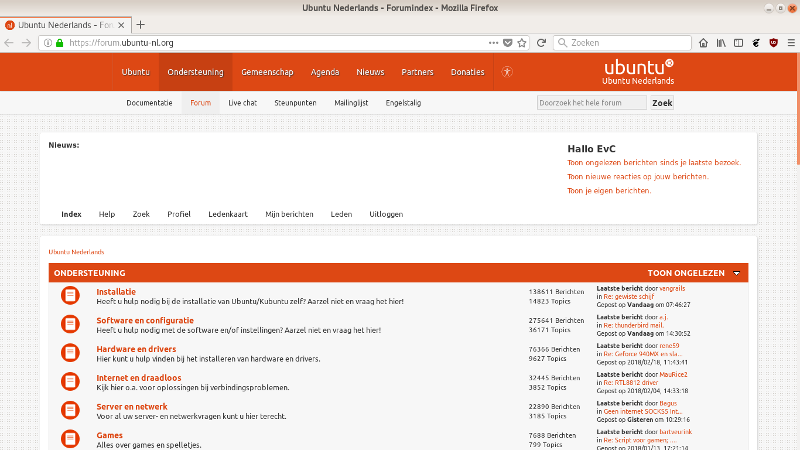
Task: Open the Hardware en drivers board
Action: pyautogui.click(x=129, y=349)
